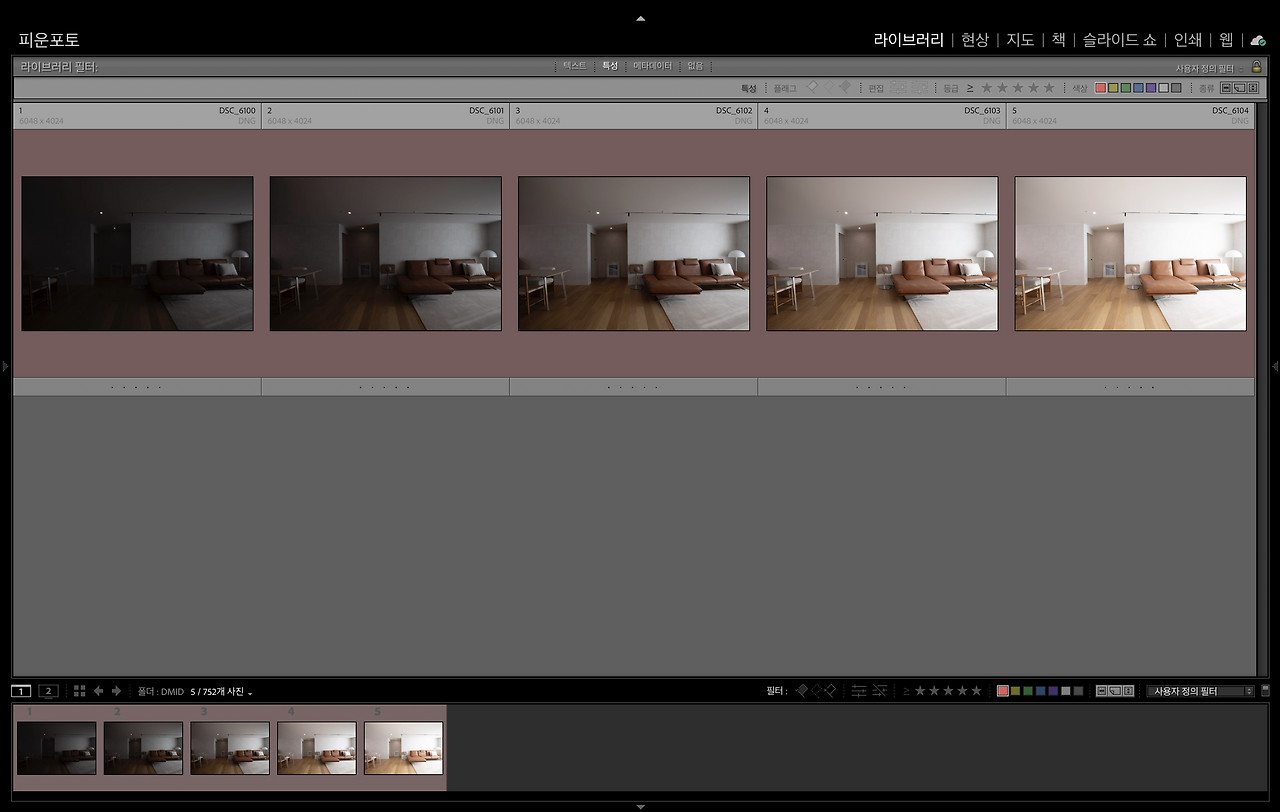Screen dimensions: 1280x812
Task: Filter videos kind in library filter bar
Action: 1252,88
